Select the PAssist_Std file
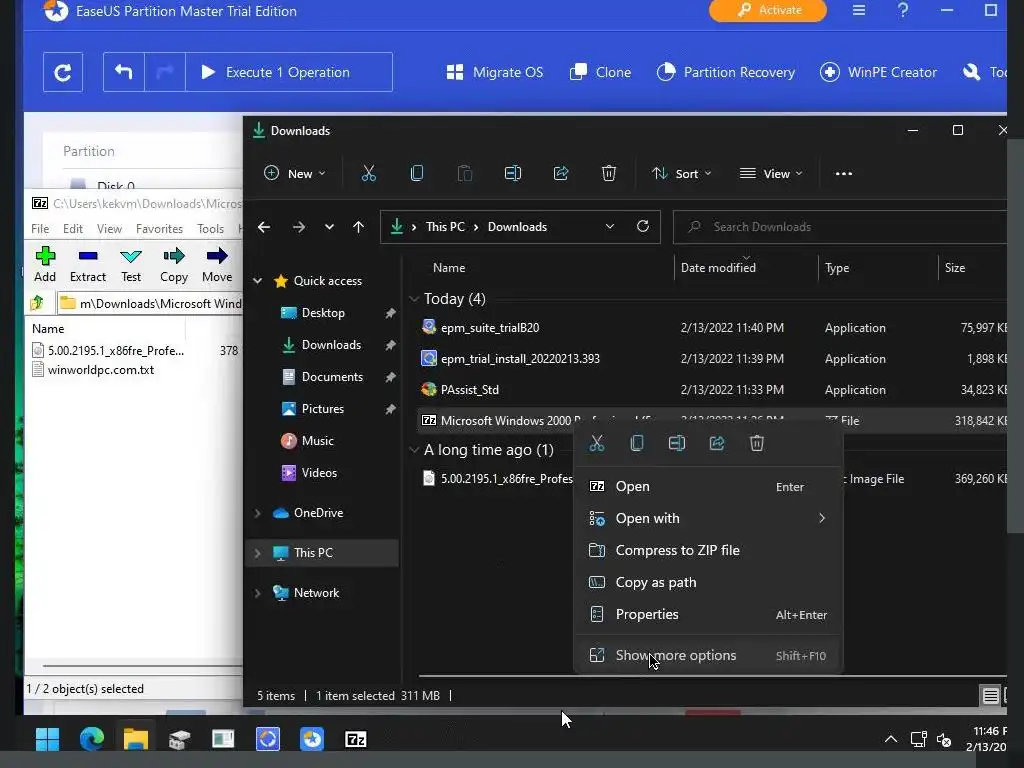This screenshot has width=1024, height=768. click(470, 390)
